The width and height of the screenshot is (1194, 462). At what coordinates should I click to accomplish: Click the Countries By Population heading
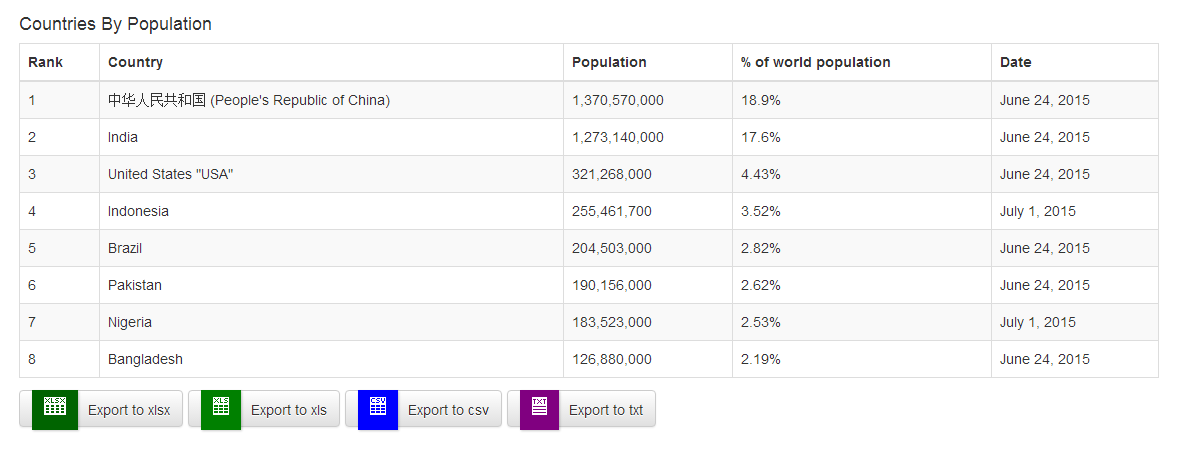coord(116,24)
